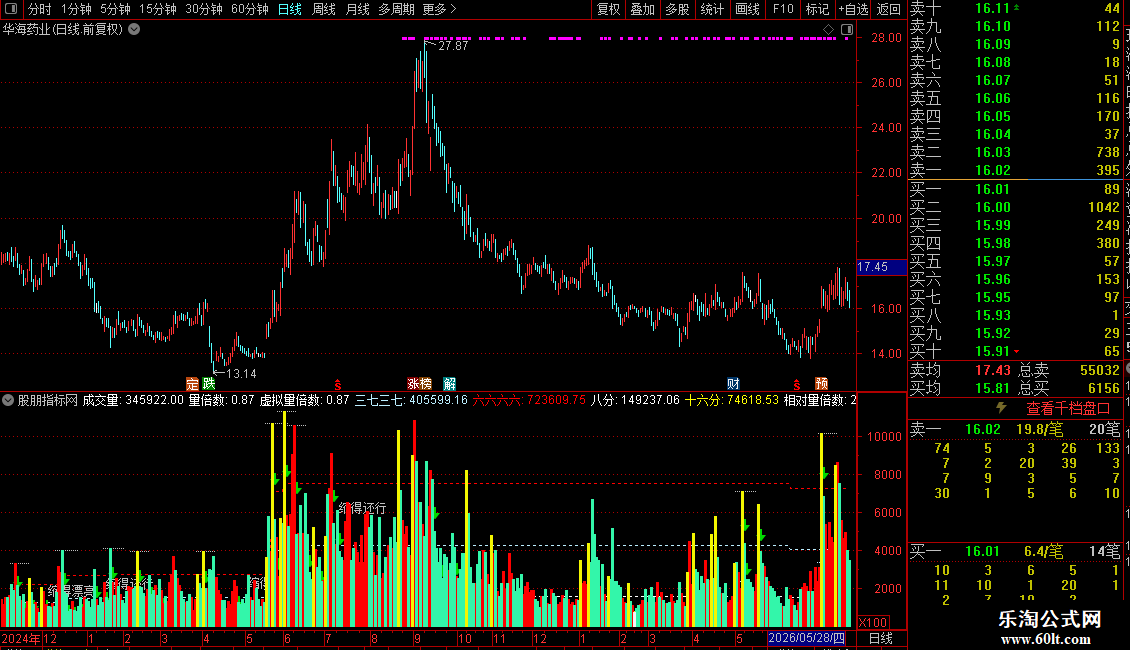Open the 预 forecast marker
Screen dimensions: 1130x650
click(821, 383)
